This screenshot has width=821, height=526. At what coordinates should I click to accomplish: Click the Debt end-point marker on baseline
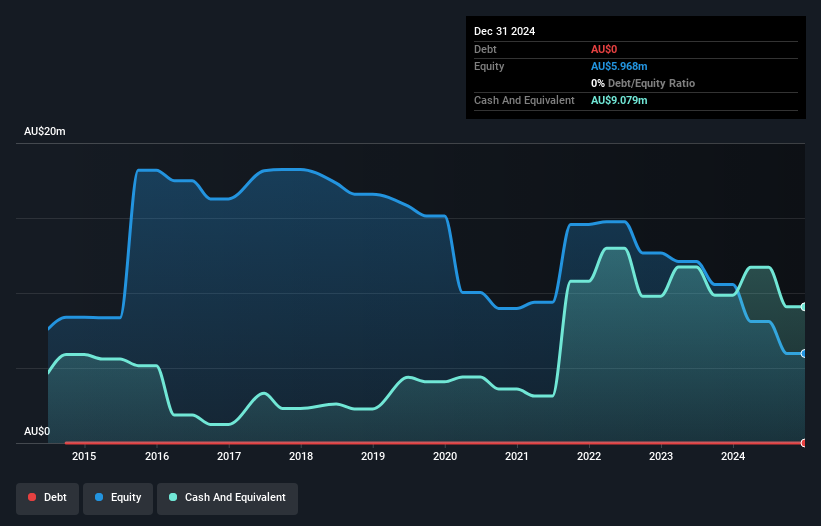(804, 443)
